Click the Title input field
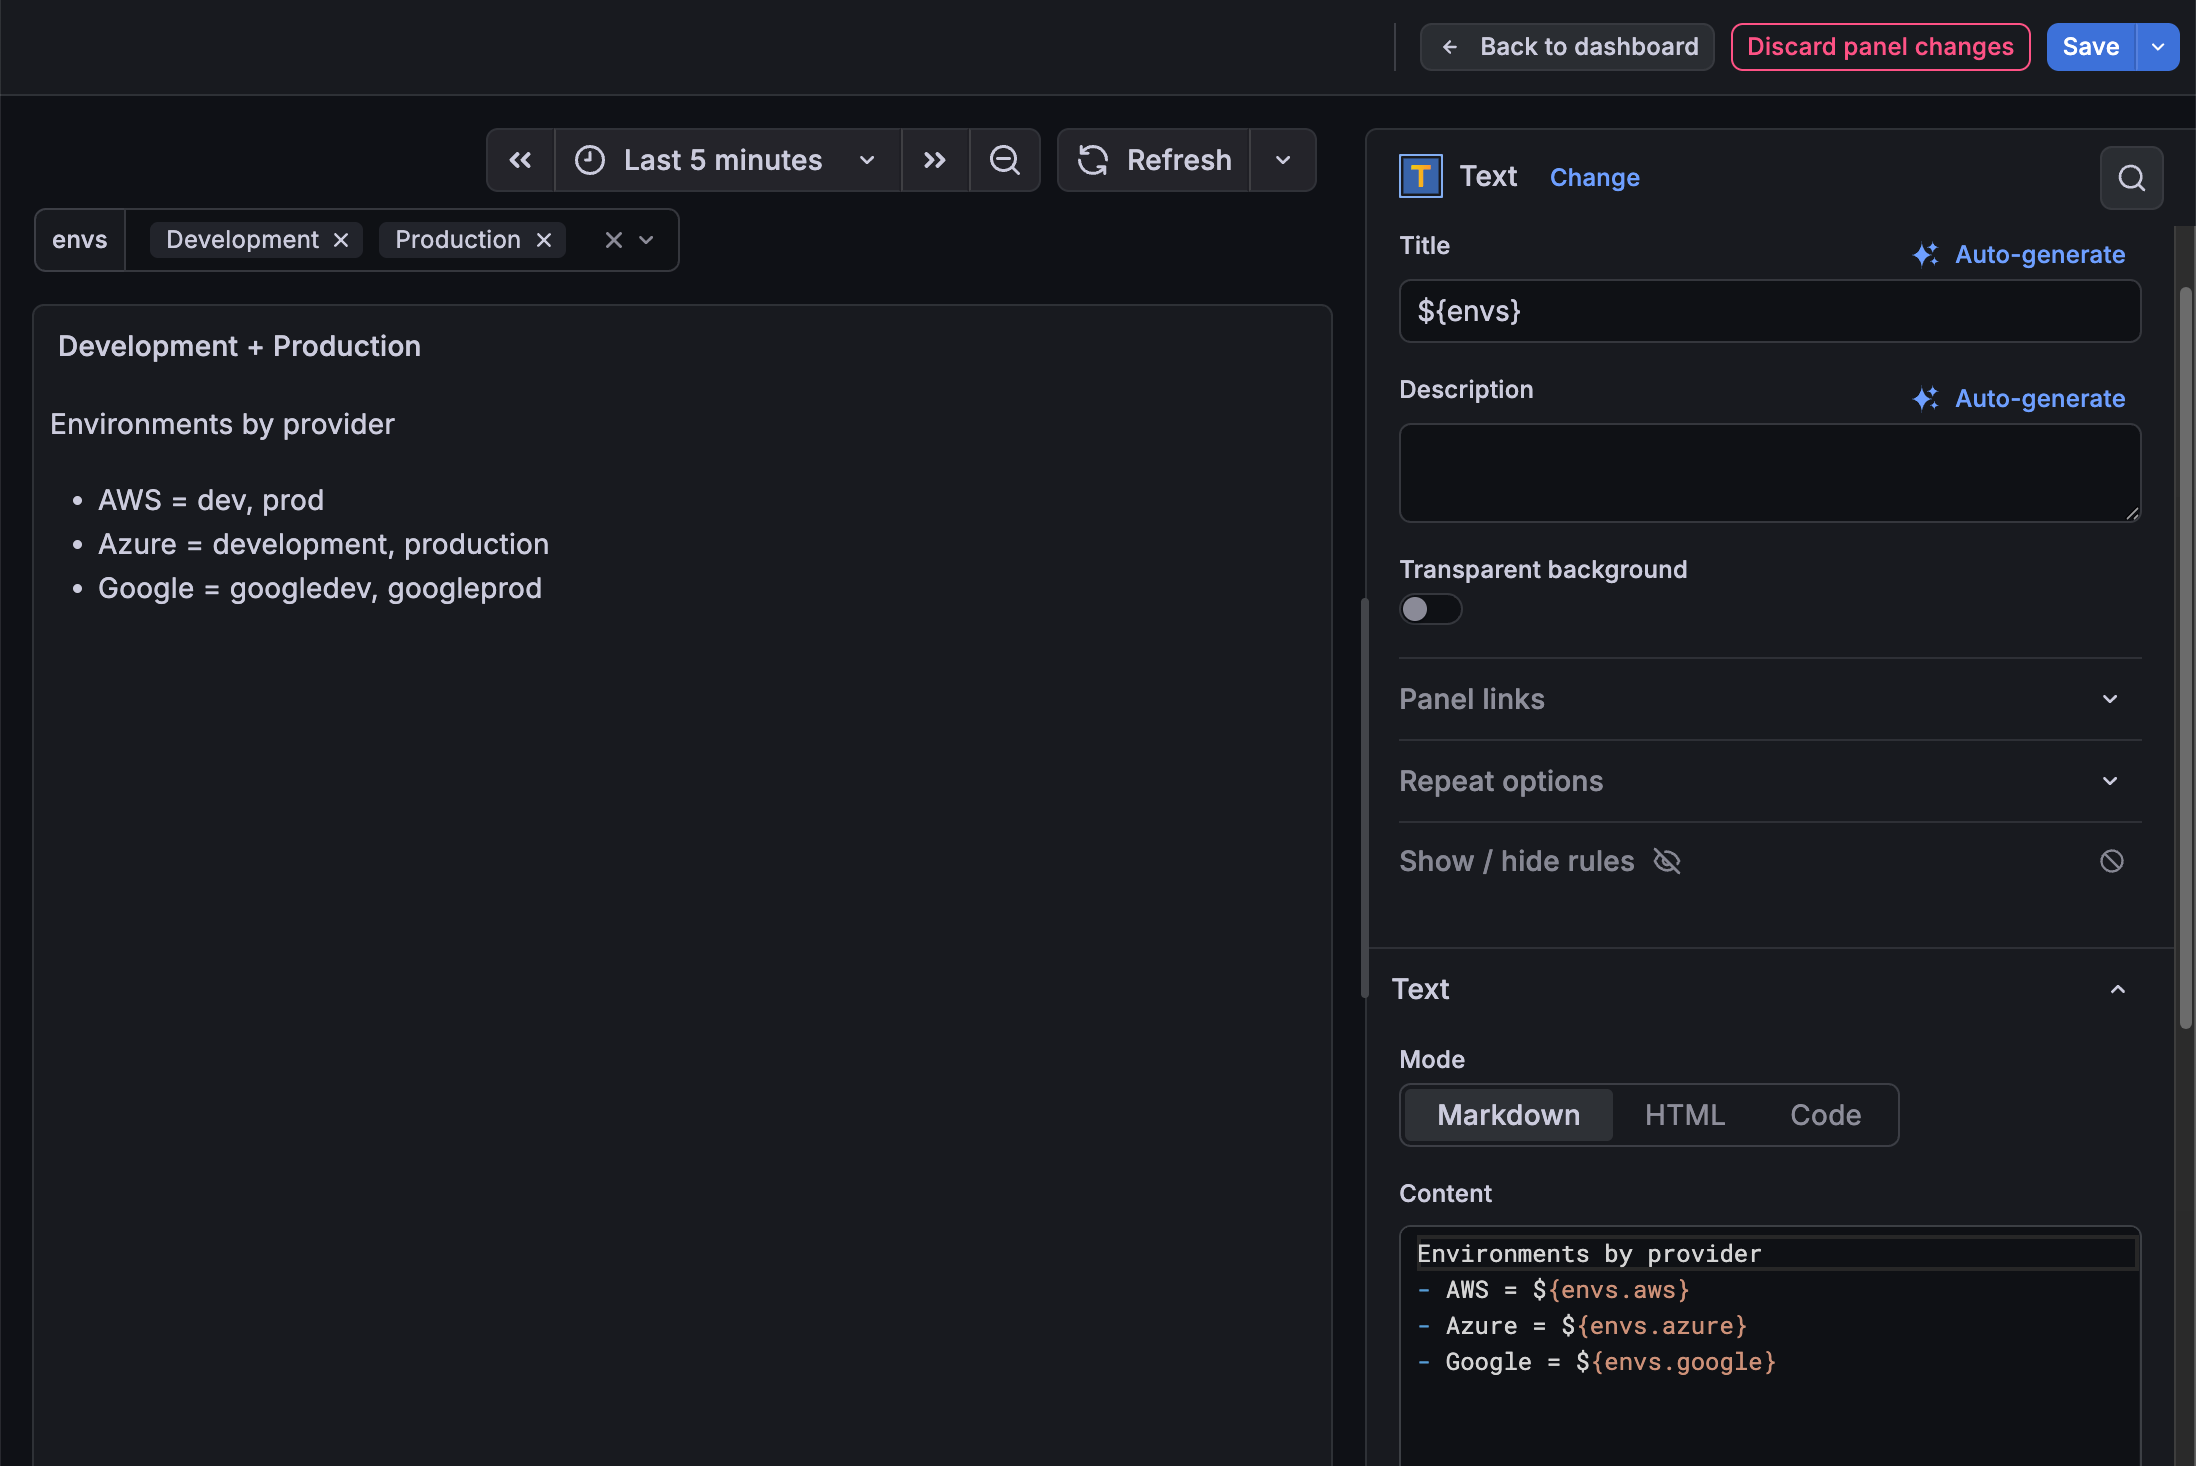Viewport: 2196px width, 1466px height. 1769,311
